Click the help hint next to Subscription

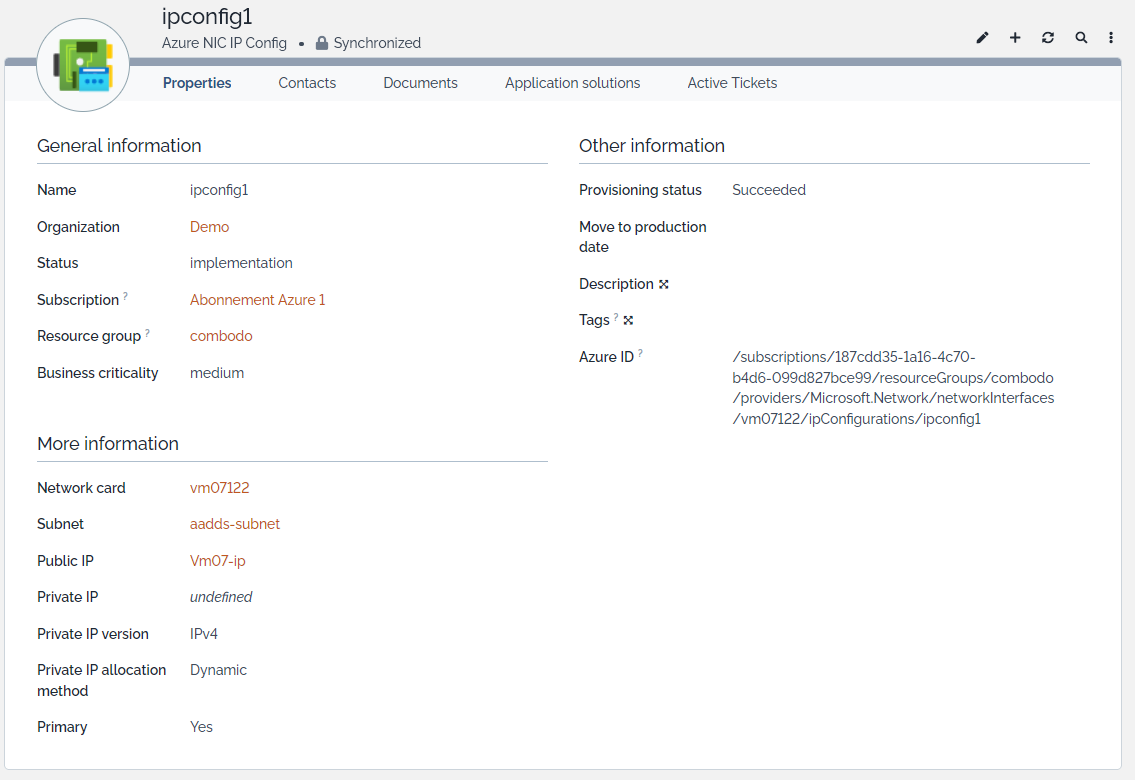[x=126, y=297]
